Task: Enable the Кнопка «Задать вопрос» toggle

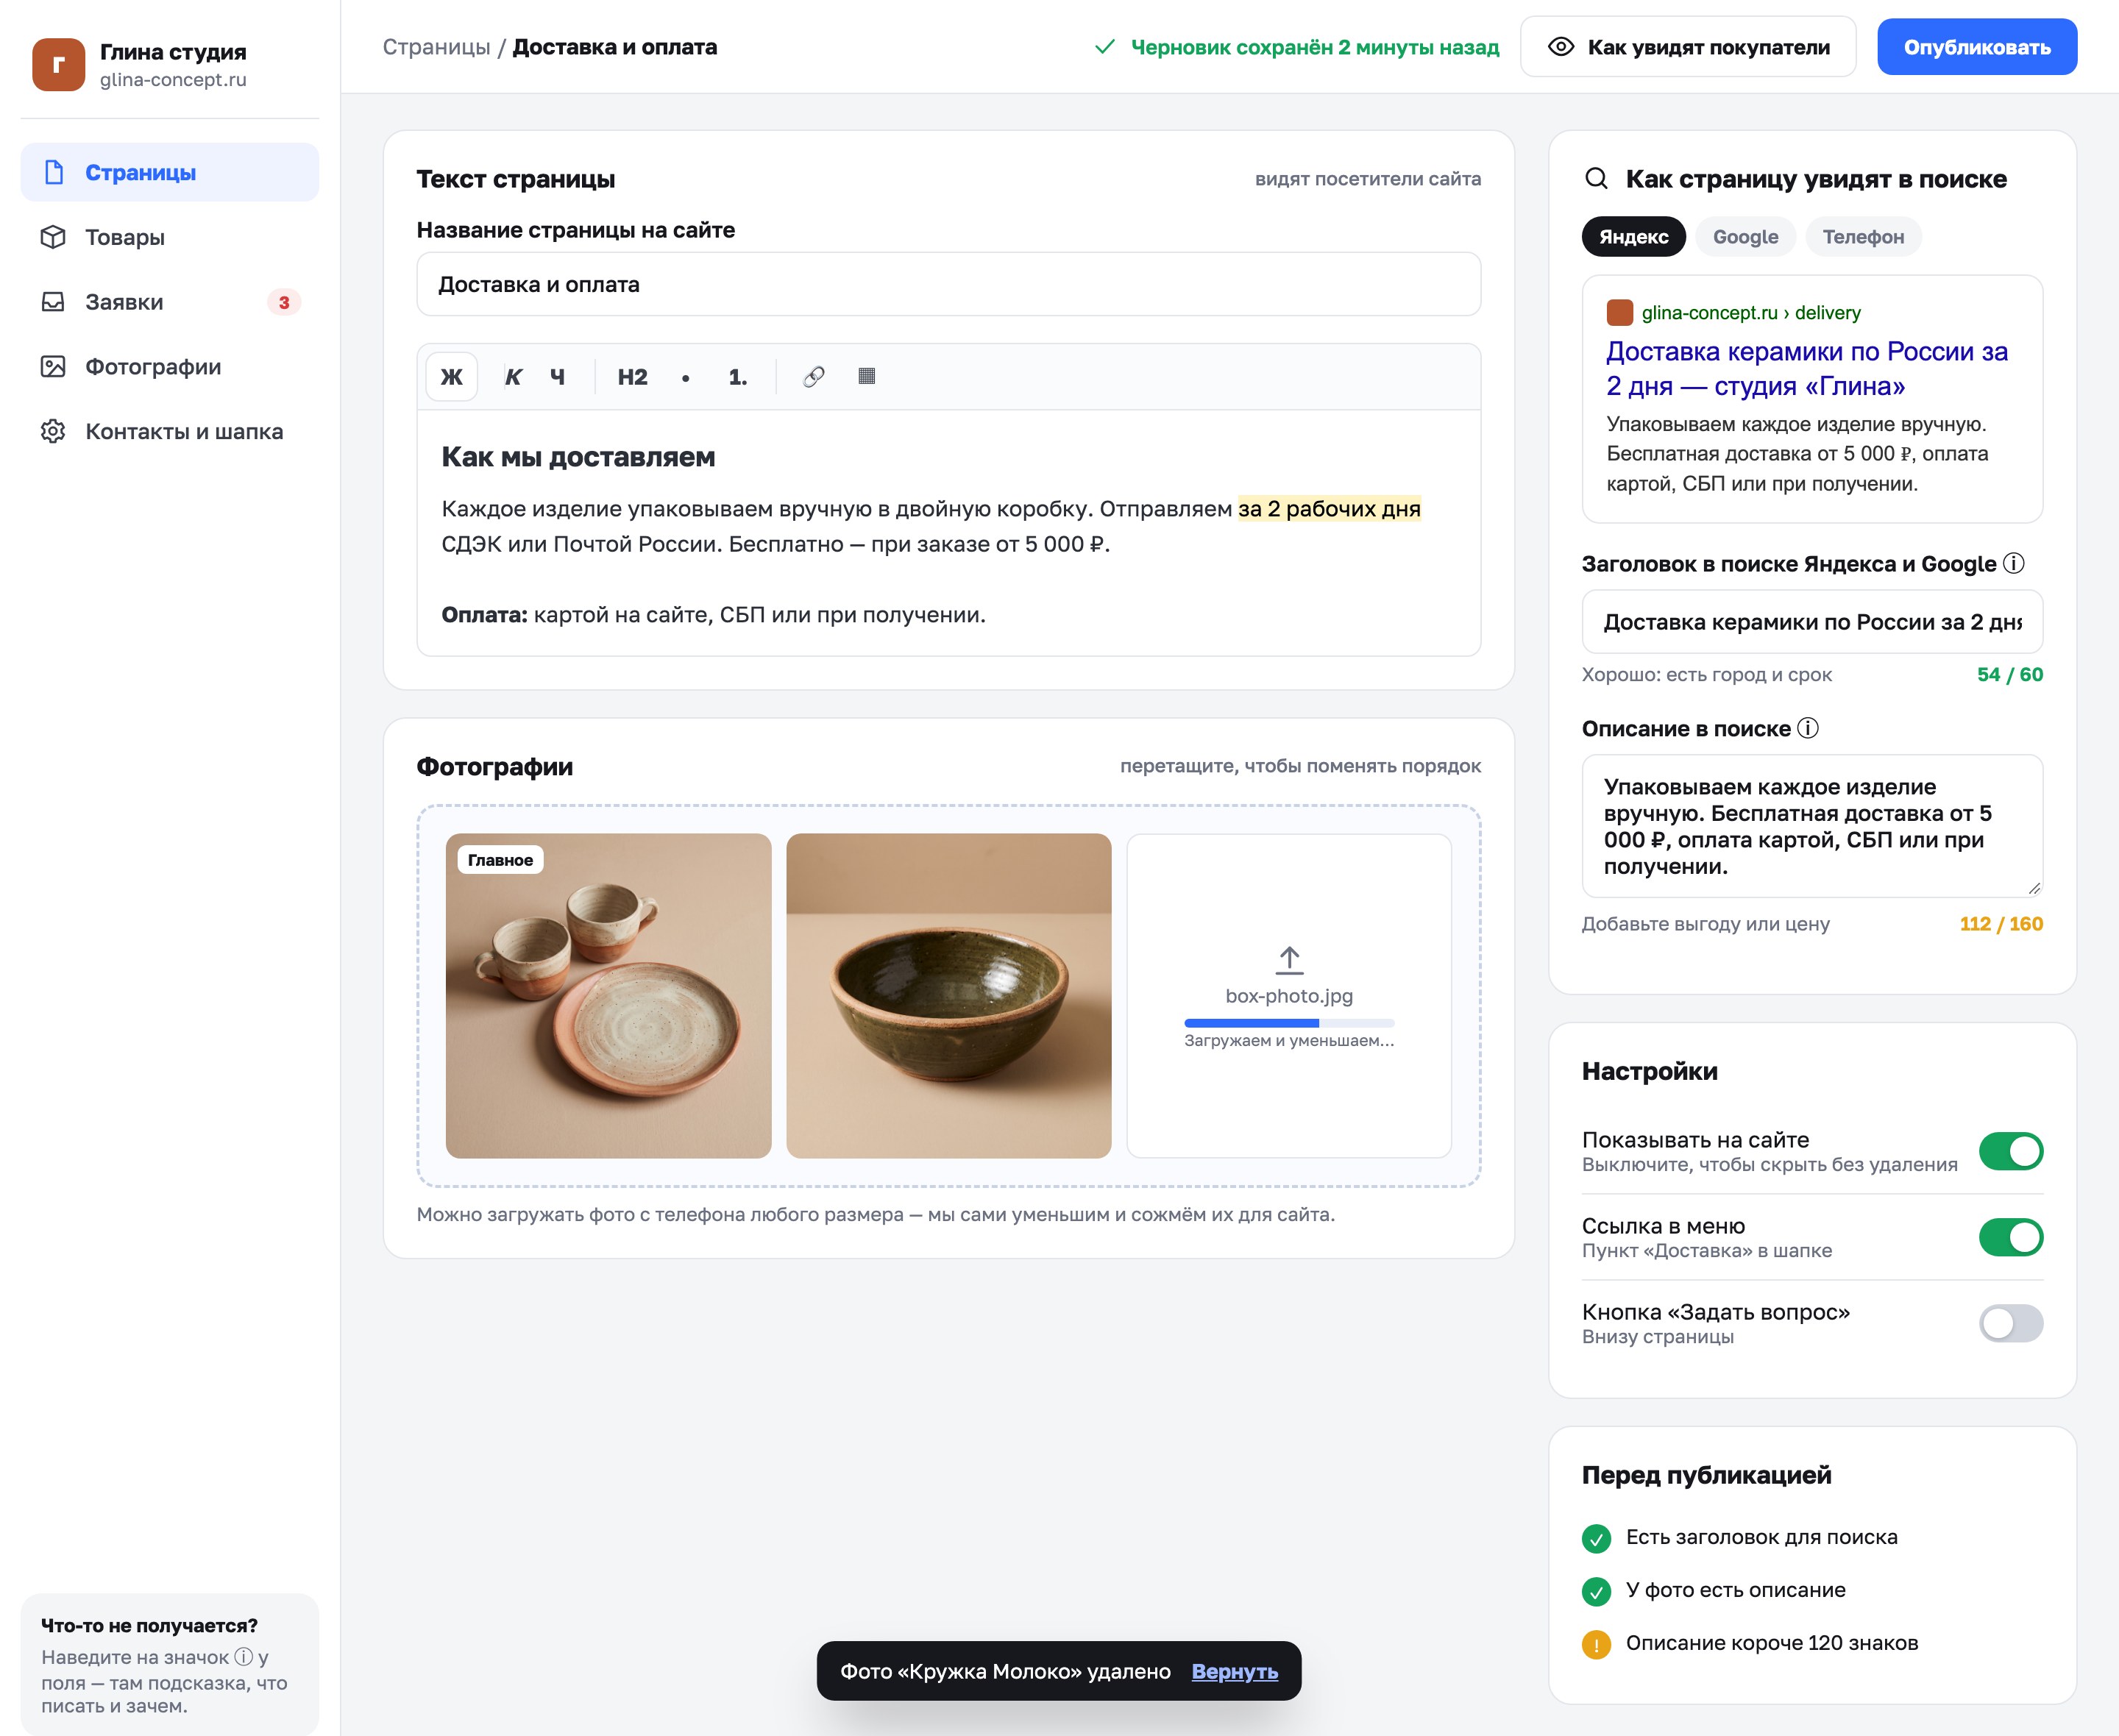Action: click(x=2011, y=1323)
